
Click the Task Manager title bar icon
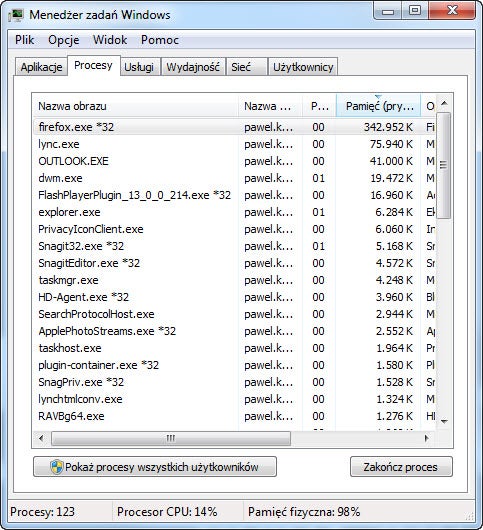click(16, 15)
